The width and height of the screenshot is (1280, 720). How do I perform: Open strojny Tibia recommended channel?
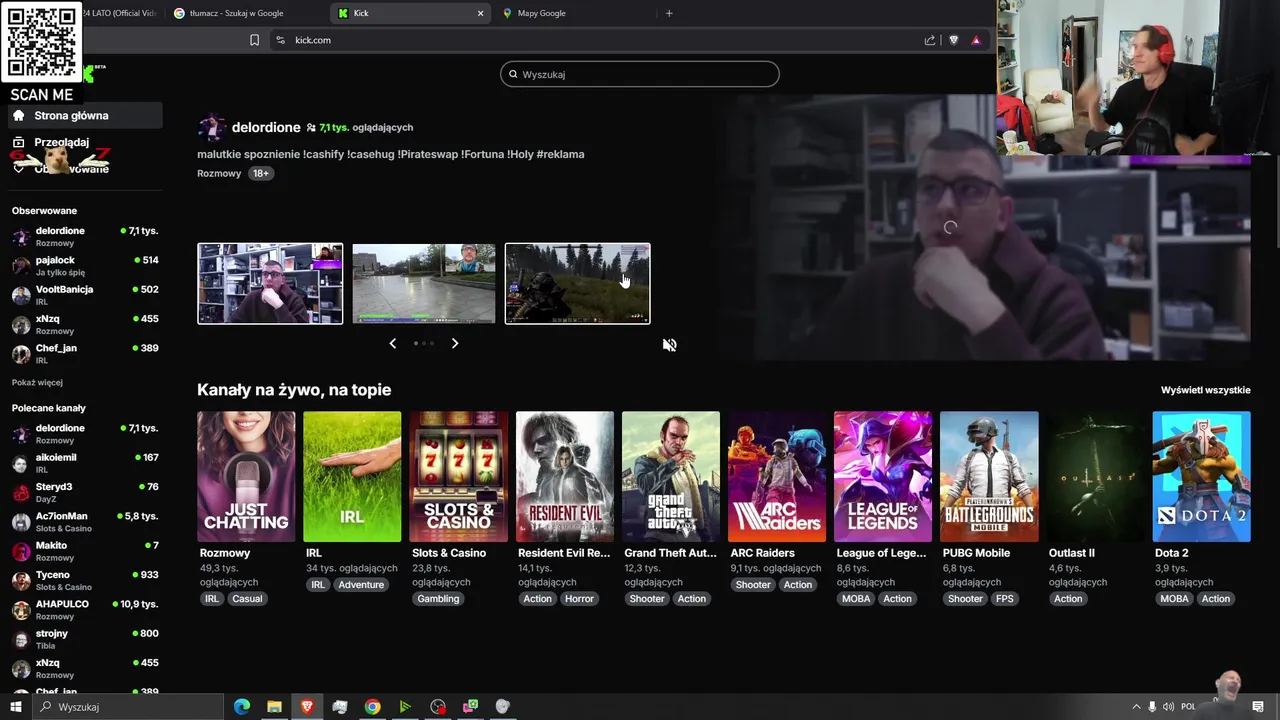coord(85,639)
